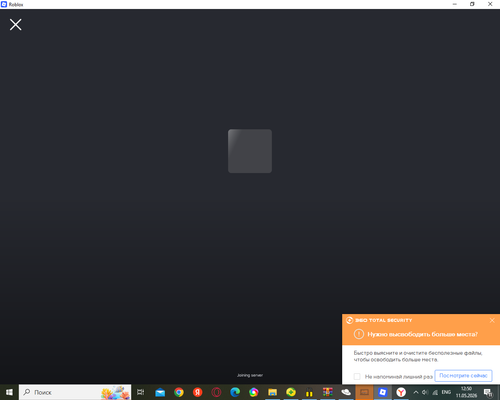Open network settings in system tray
The height and width of the screenshot is (400, 500).
tap(435, 392)
